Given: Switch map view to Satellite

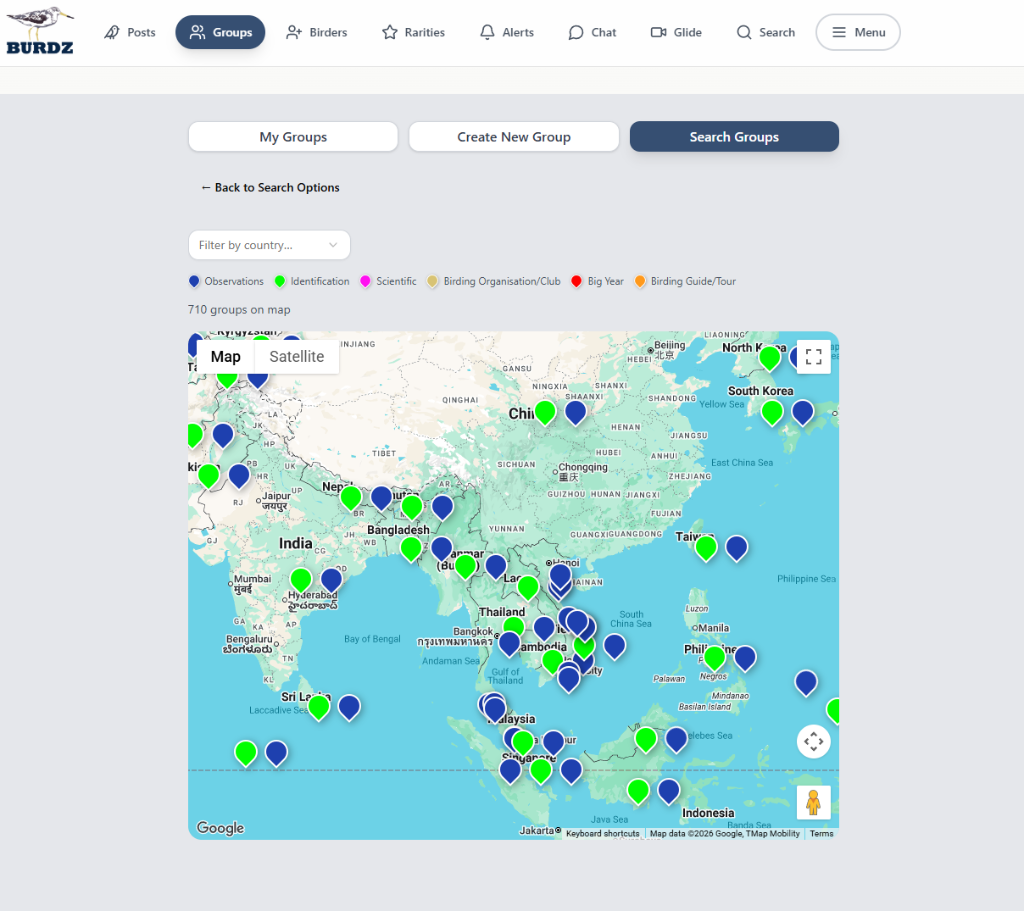Looking at the screenshot, I should [296, 357].
